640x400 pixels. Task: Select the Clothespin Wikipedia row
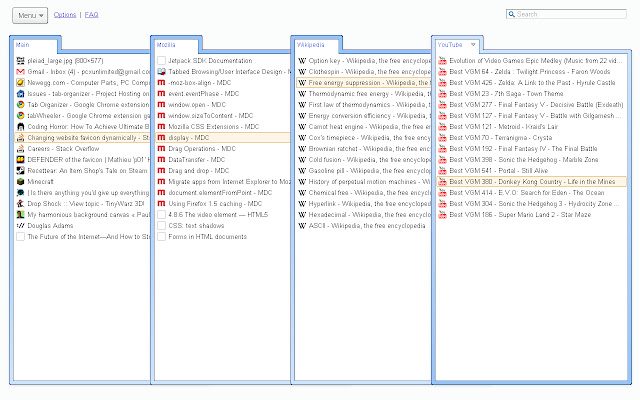coord(363,72)
